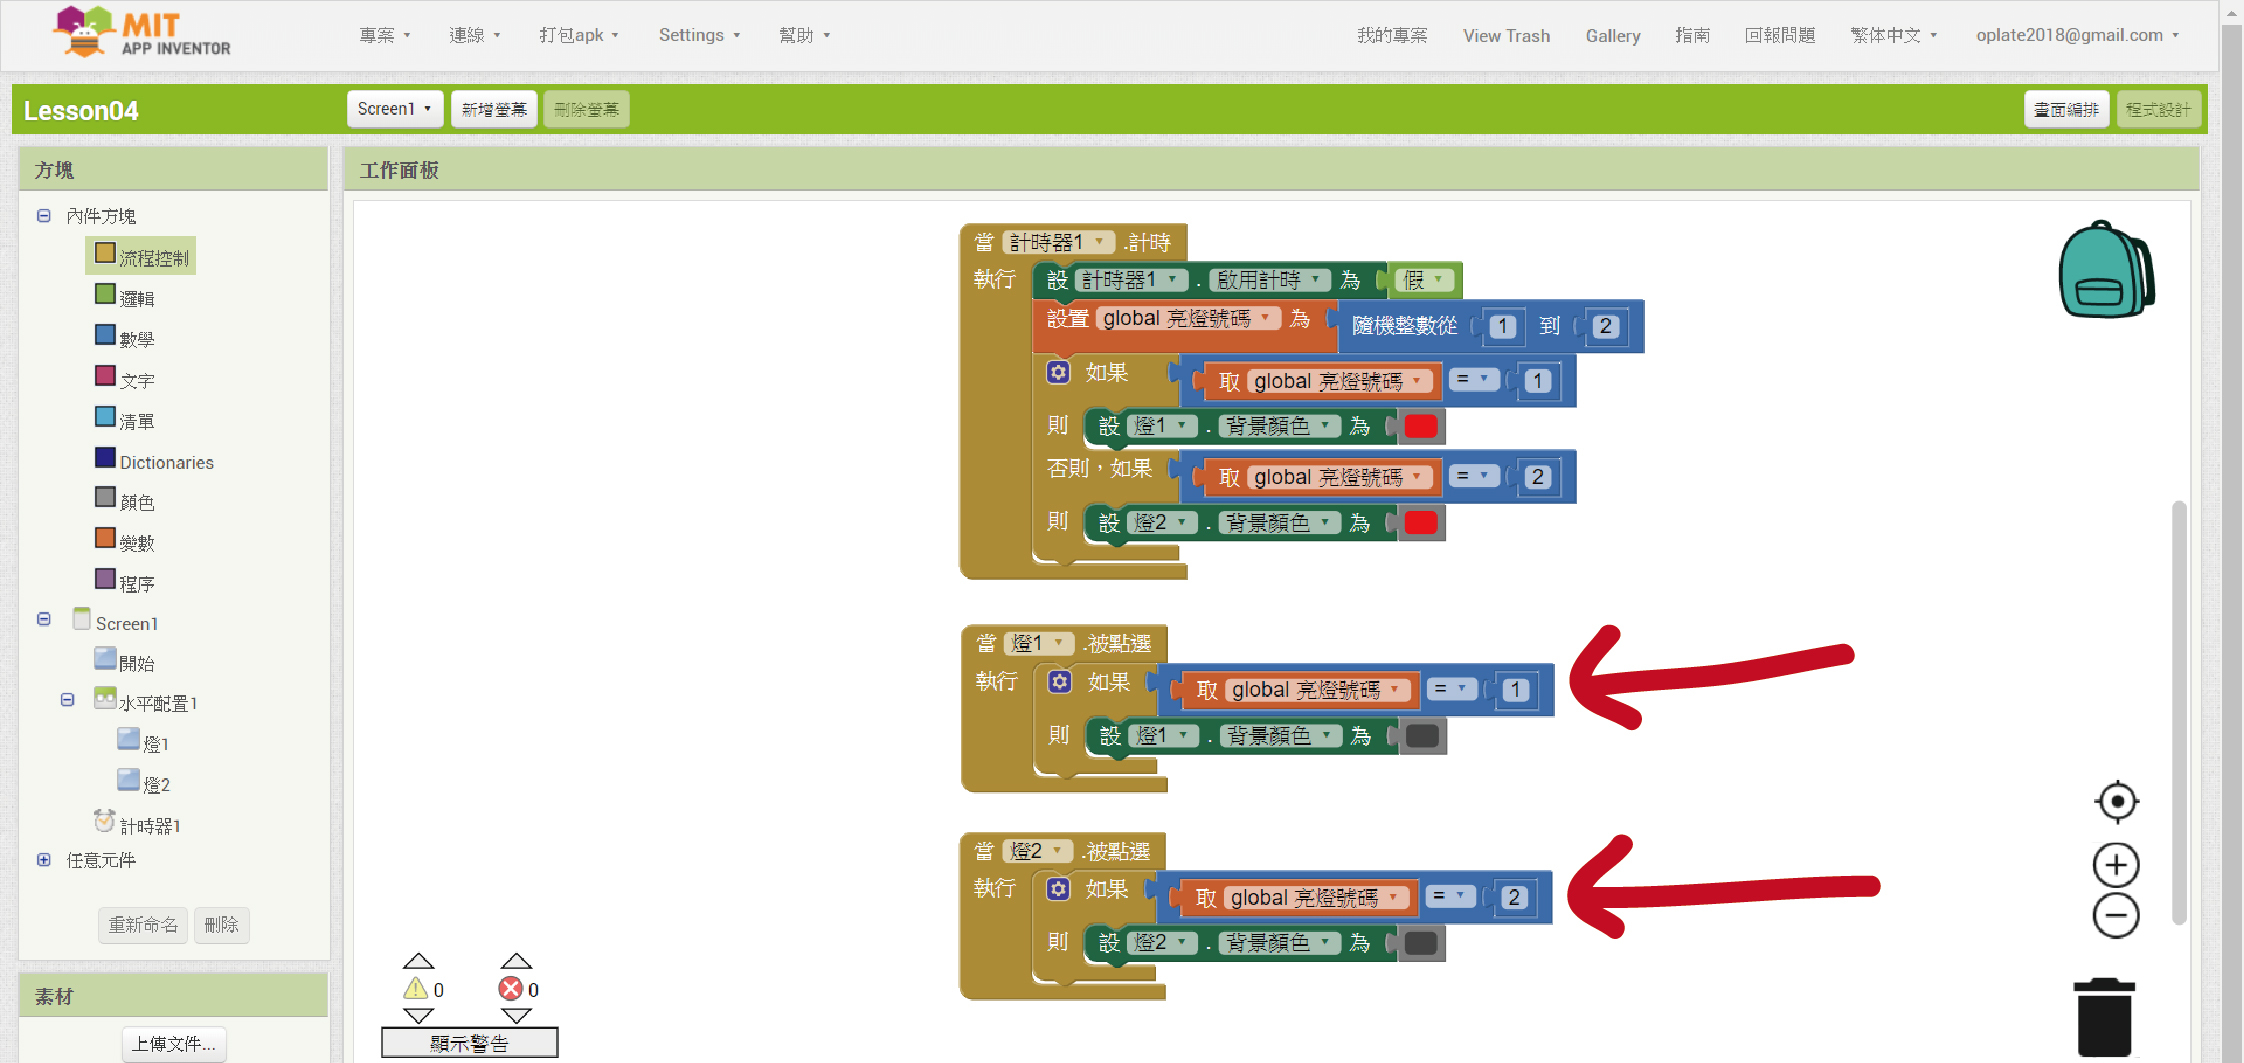Select the 流程控制 block category
2244x1063 pixels.
coord(141,256)
